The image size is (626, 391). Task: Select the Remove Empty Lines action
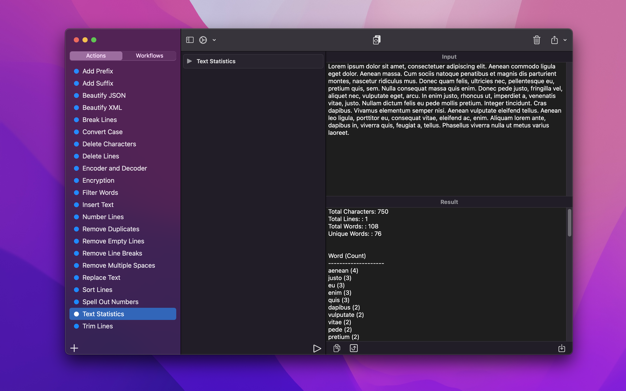point(123,241)
